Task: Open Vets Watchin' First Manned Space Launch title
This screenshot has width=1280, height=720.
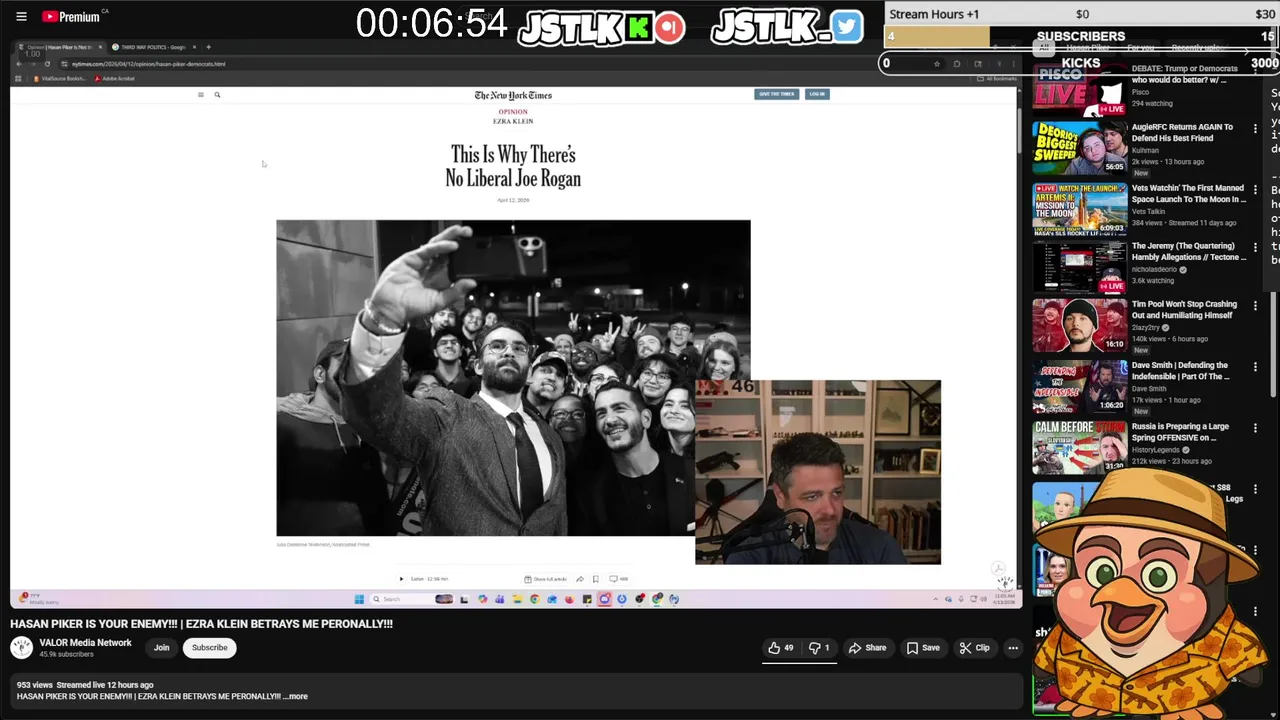Action: pyautogui.click(x=1188, y=194)
